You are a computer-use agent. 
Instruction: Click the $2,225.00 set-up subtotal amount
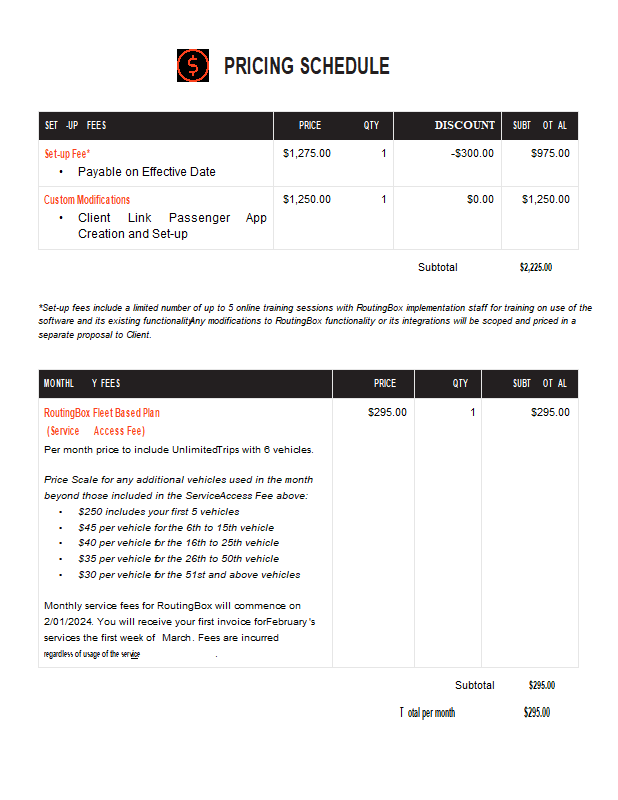pos(536,268)
